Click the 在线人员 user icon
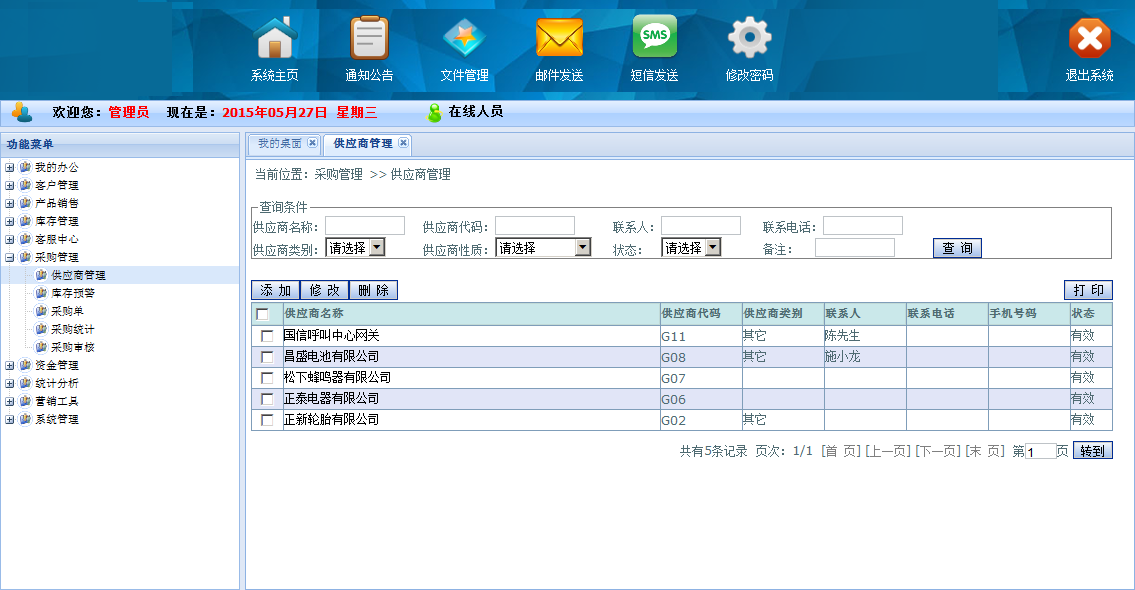The height and width of the screenshot is (590, 1135). tap(434, 113)
